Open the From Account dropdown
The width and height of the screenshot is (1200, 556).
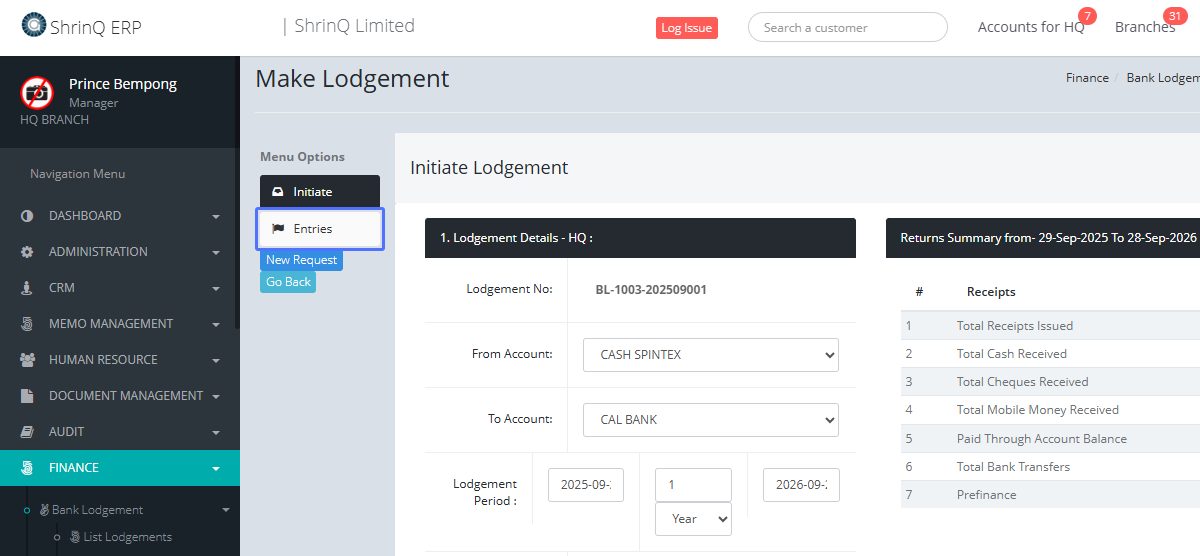click(x=710, y=355)
